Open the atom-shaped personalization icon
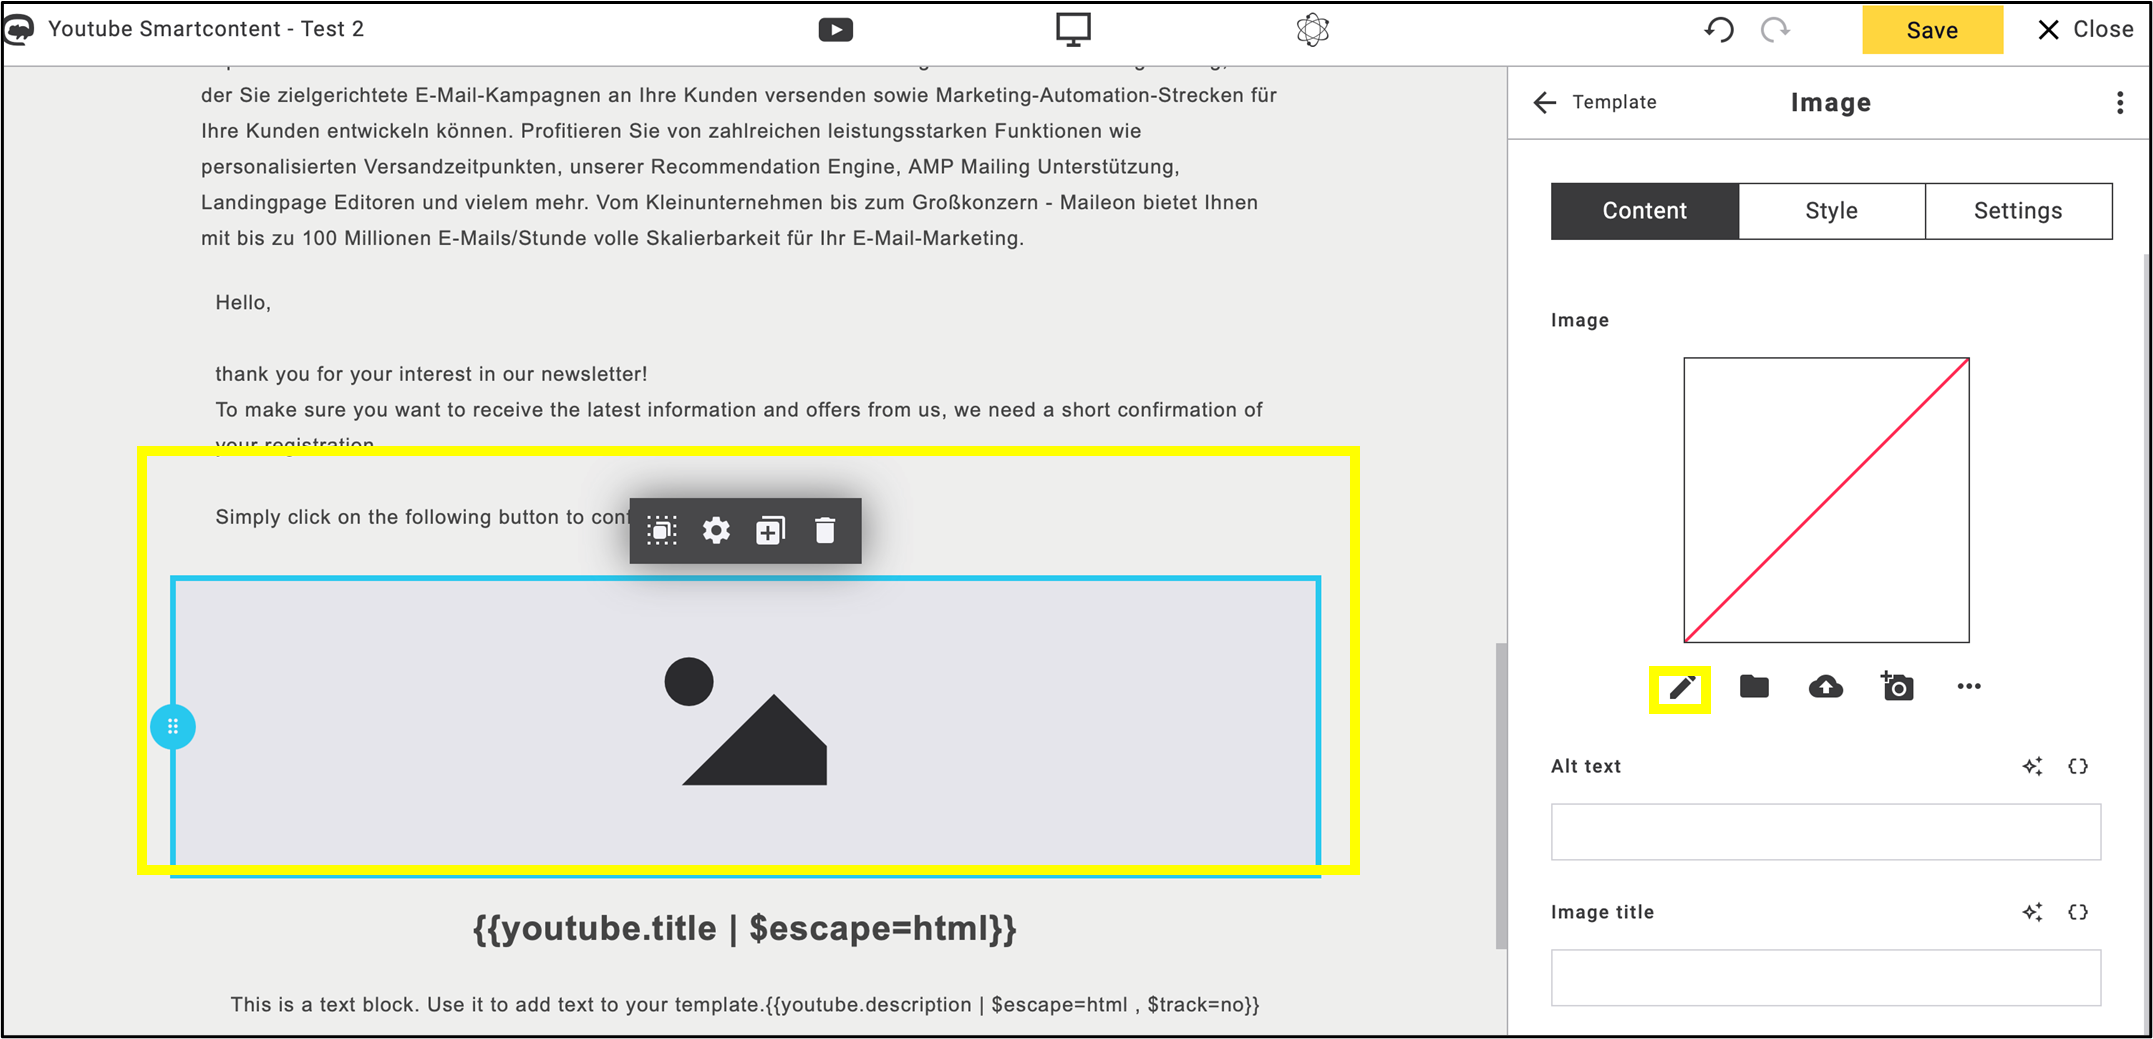 pyautogui.click(x=1312, y=30)
